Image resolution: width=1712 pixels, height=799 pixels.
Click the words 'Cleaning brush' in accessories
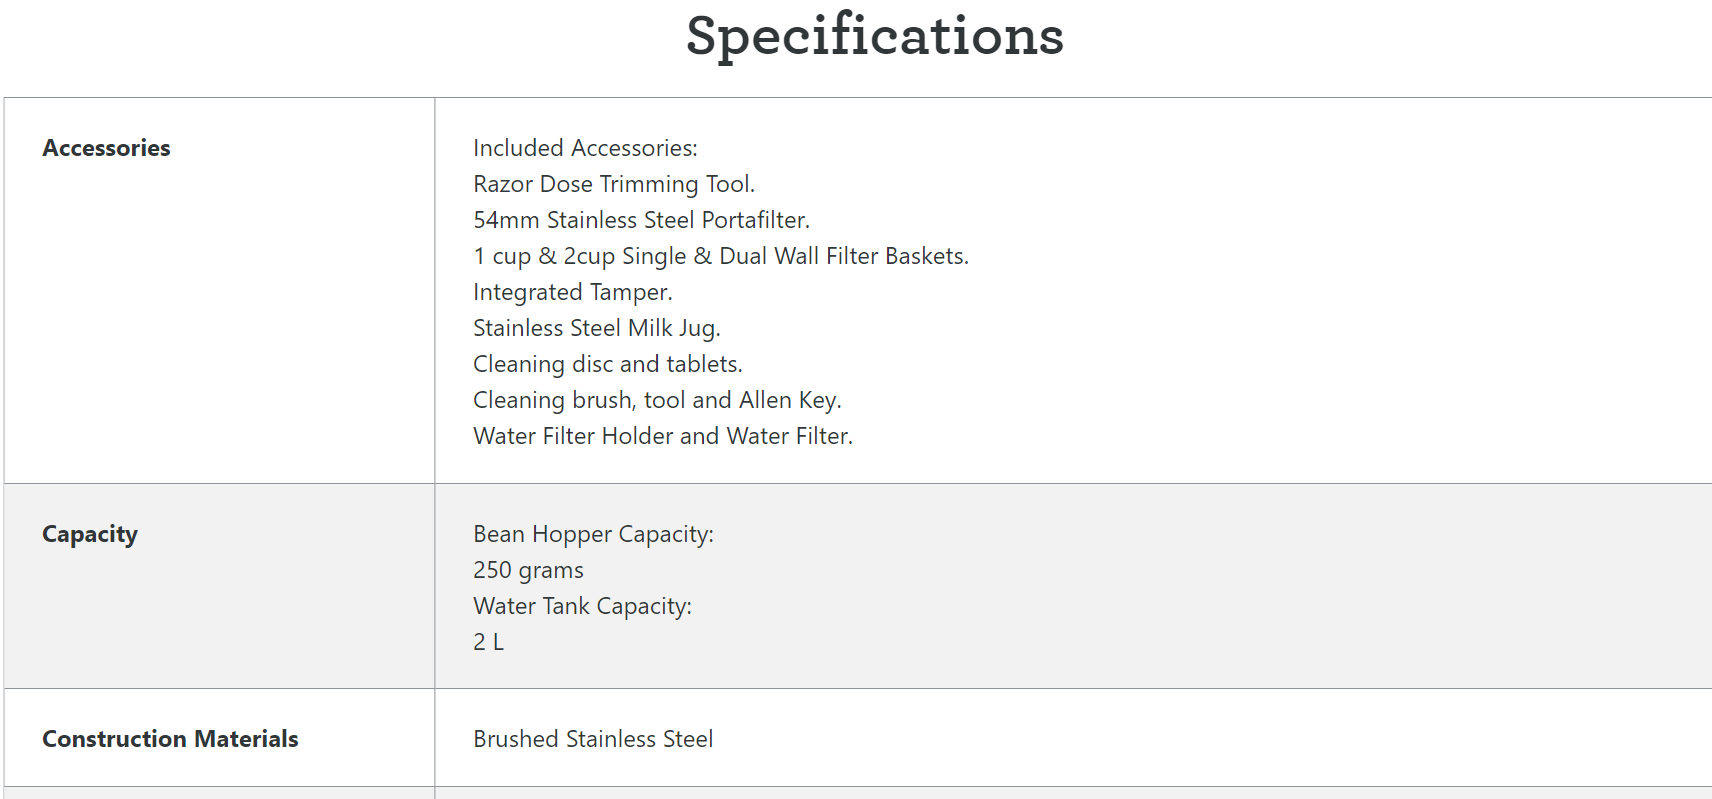point(553,400)
